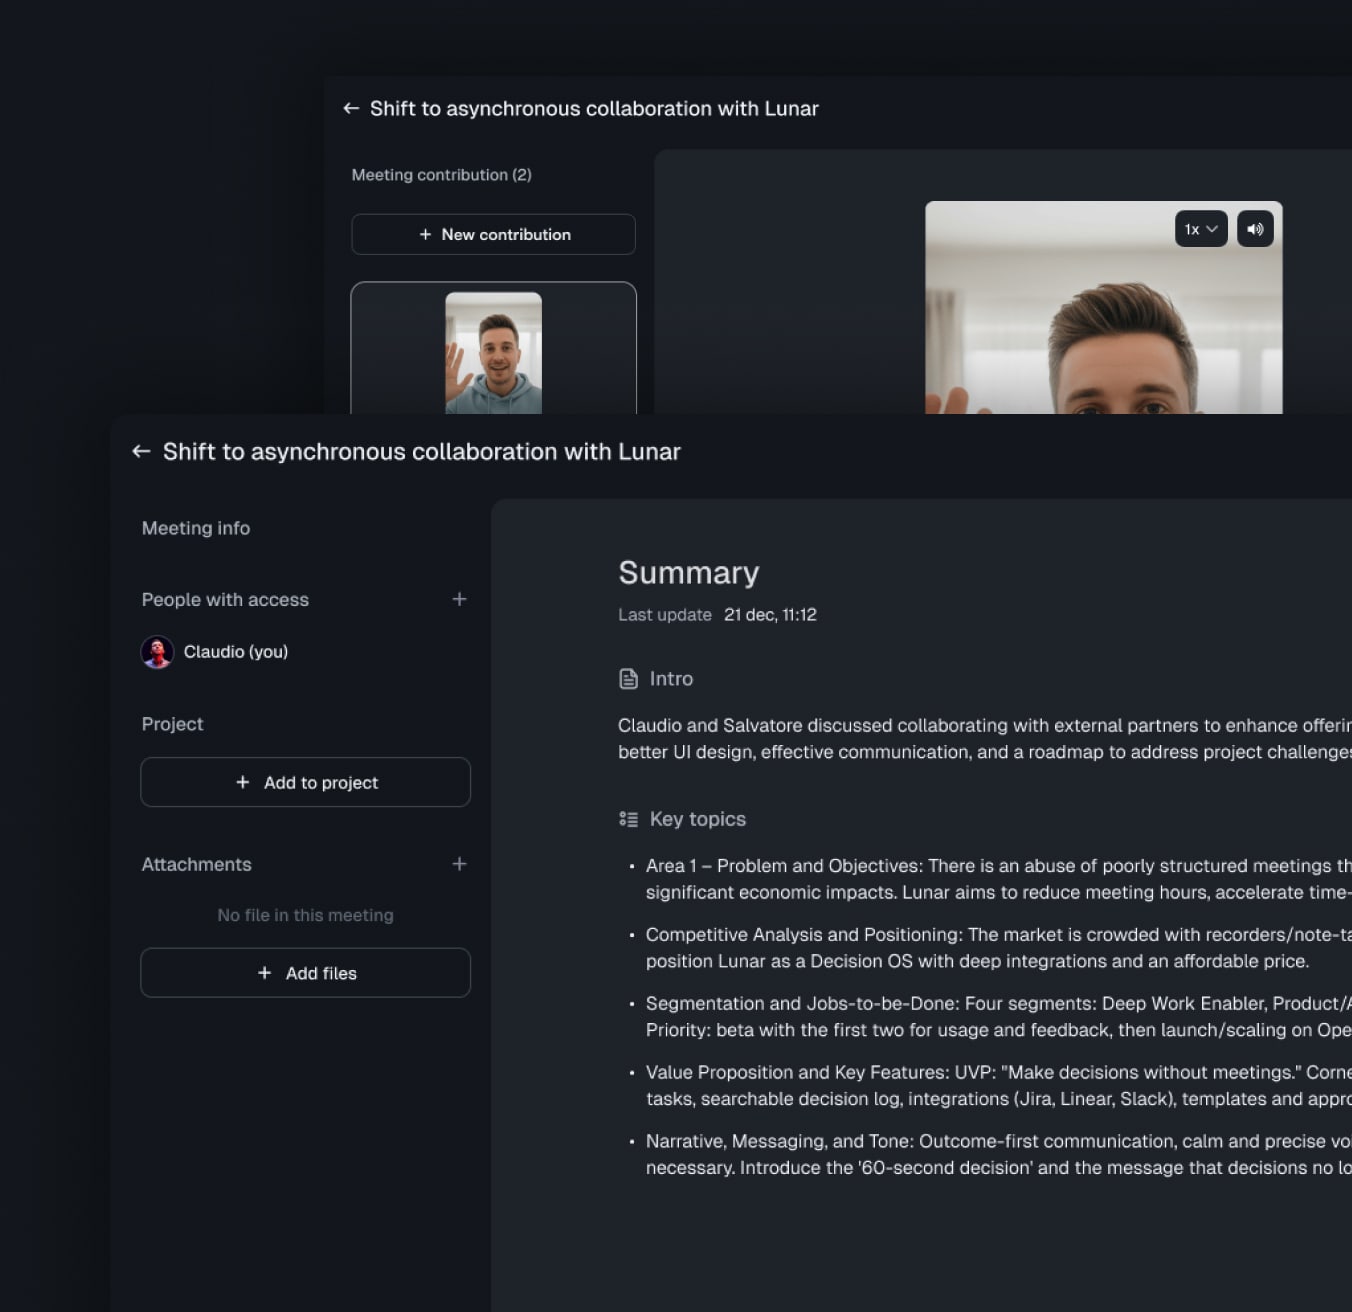1352x1312 pixels.
Task: Click the Intro document icon
Action: point(628,679)
